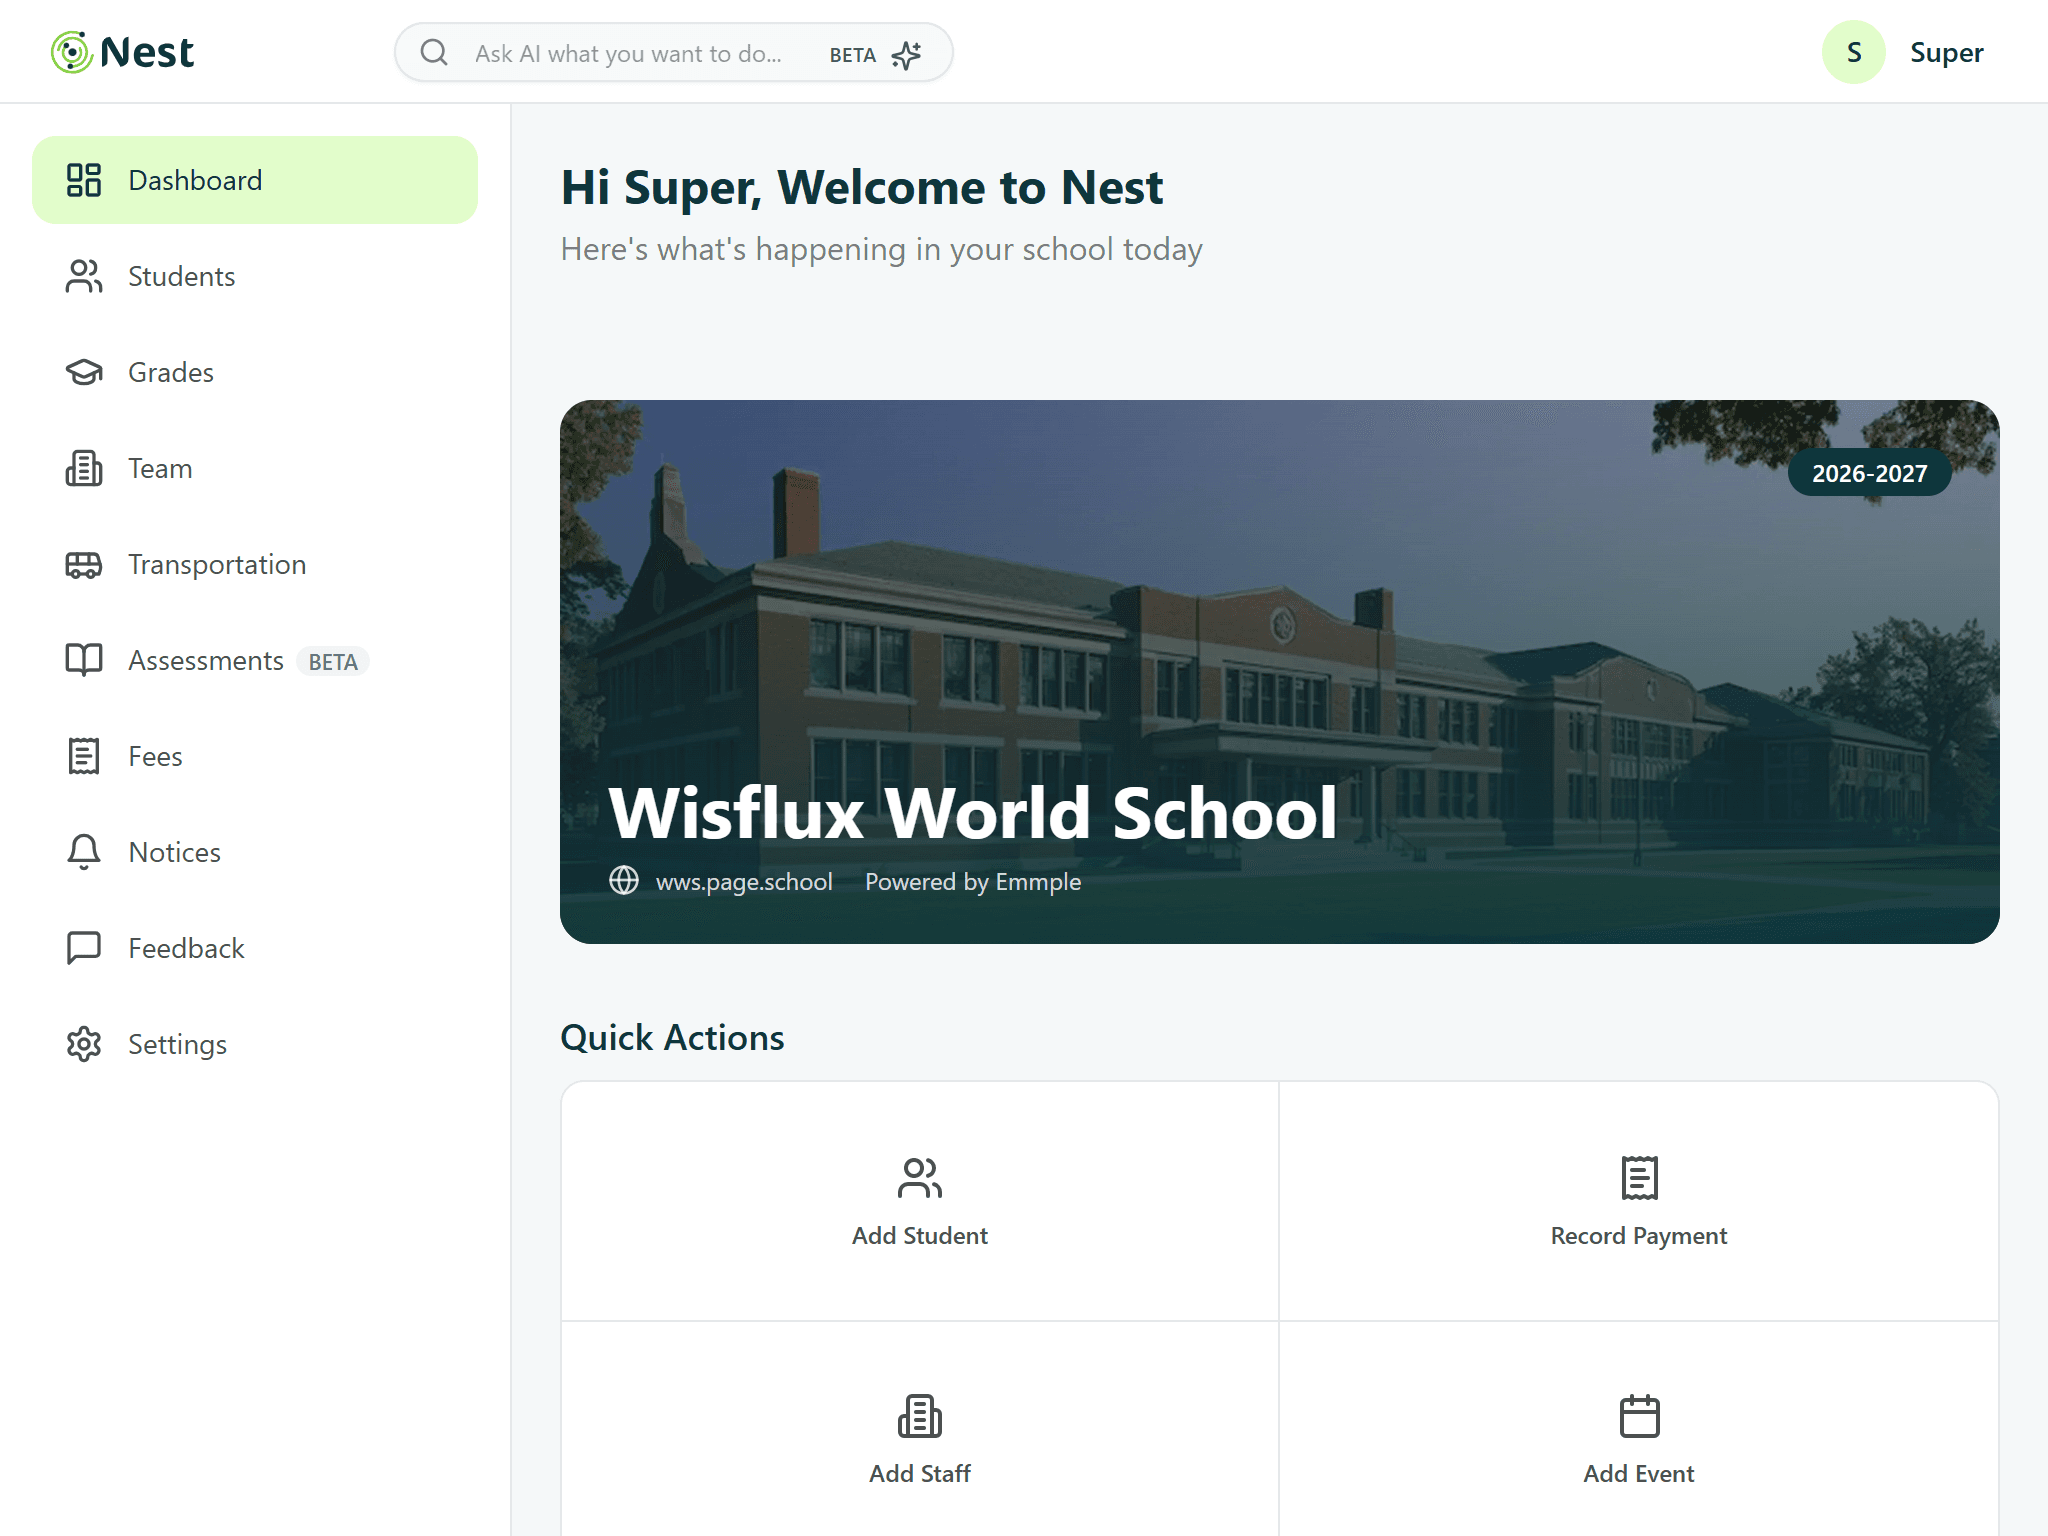The image size is (2048, 1536).
Task: Click the Record Payment receipt icon
Action: point(1639,1178)
